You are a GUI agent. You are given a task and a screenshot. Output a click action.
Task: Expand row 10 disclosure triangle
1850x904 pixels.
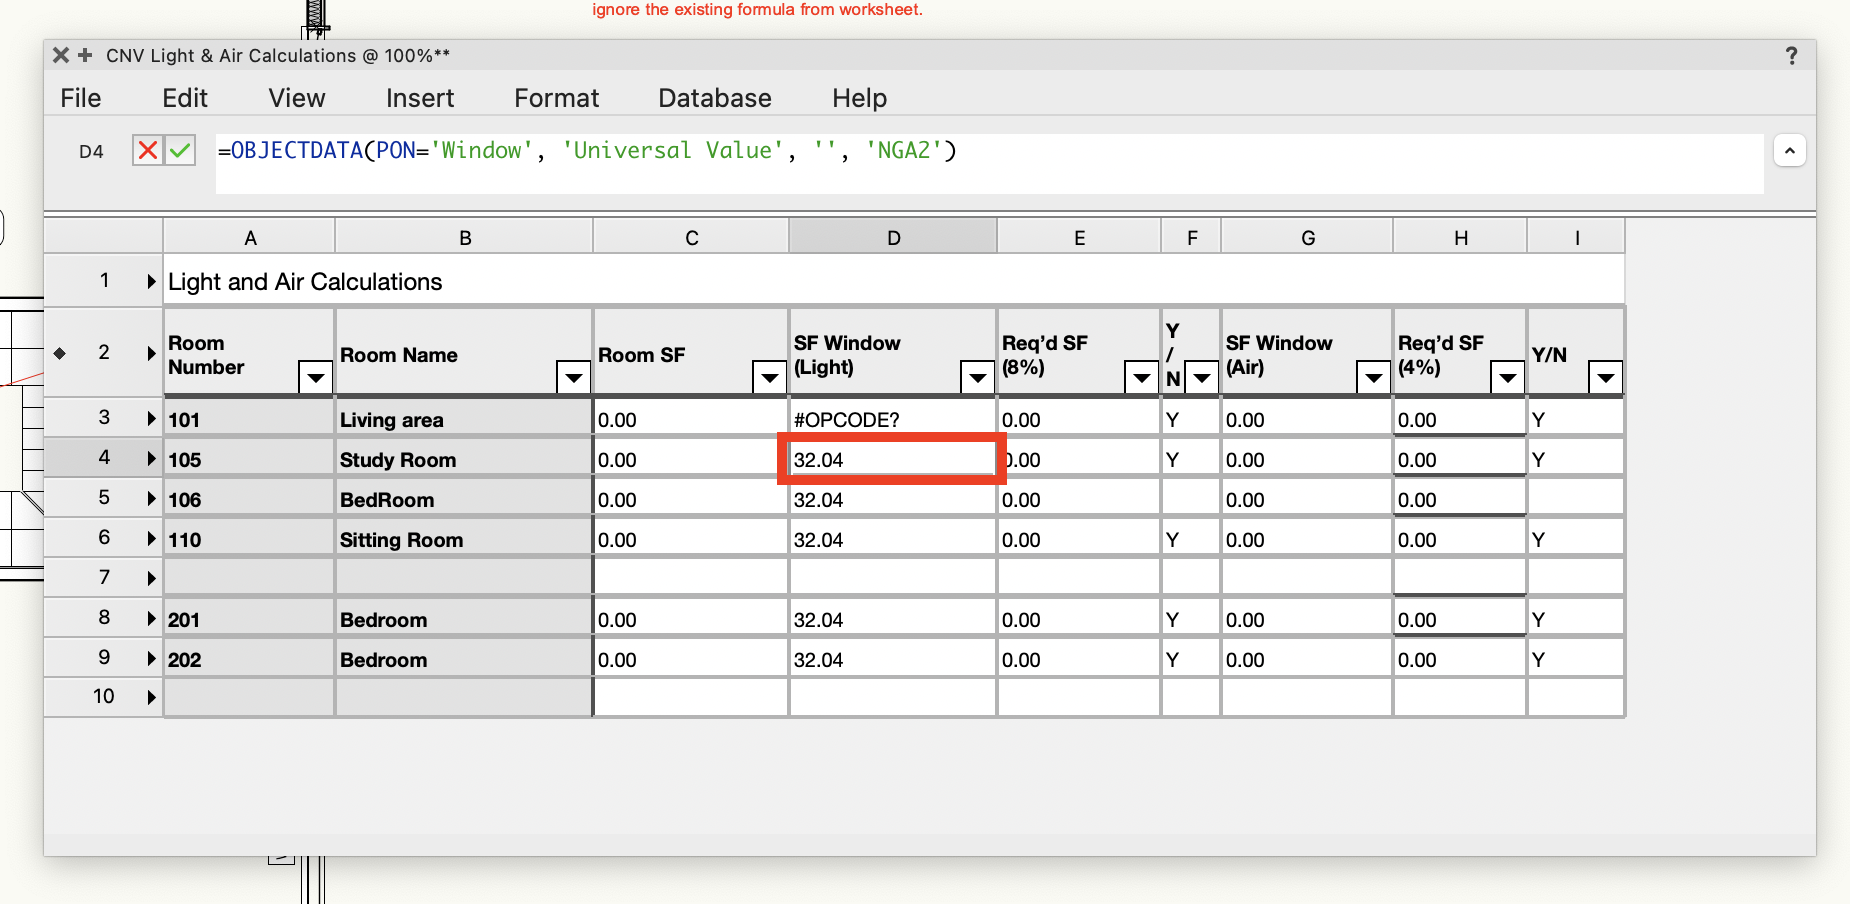point(150,697)
